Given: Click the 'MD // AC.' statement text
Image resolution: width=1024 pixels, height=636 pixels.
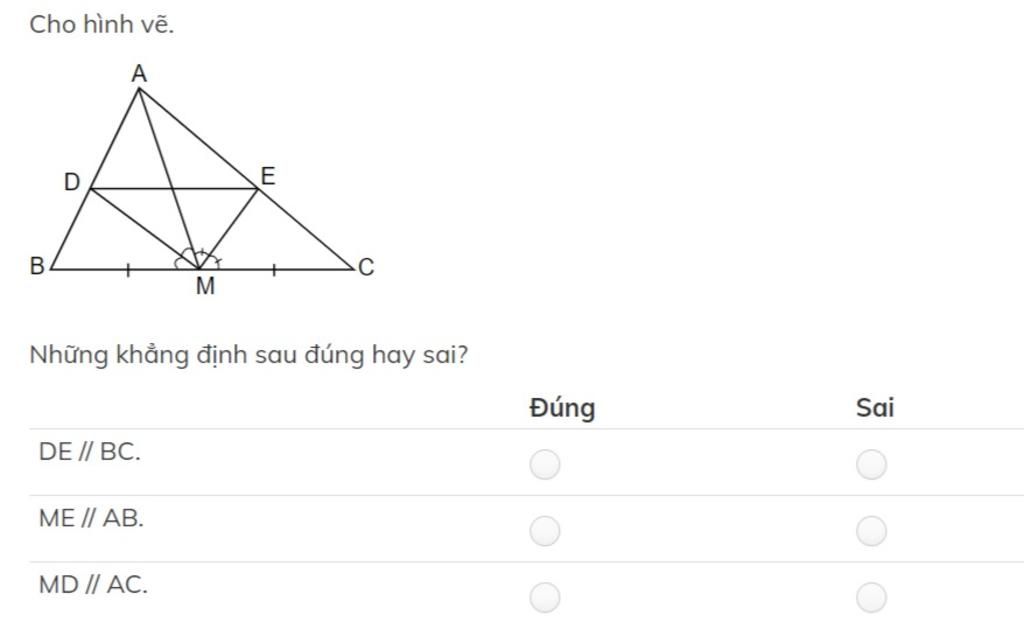Looking at the screenshot, I should pyautogui.click(x=93, y=585).
